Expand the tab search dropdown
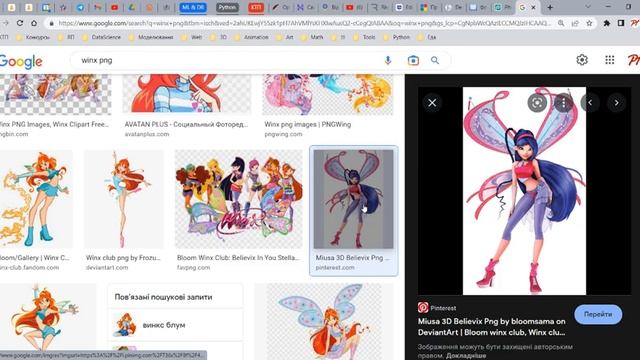The height and width of the screenshot is (360, 640). pos(588,7)
